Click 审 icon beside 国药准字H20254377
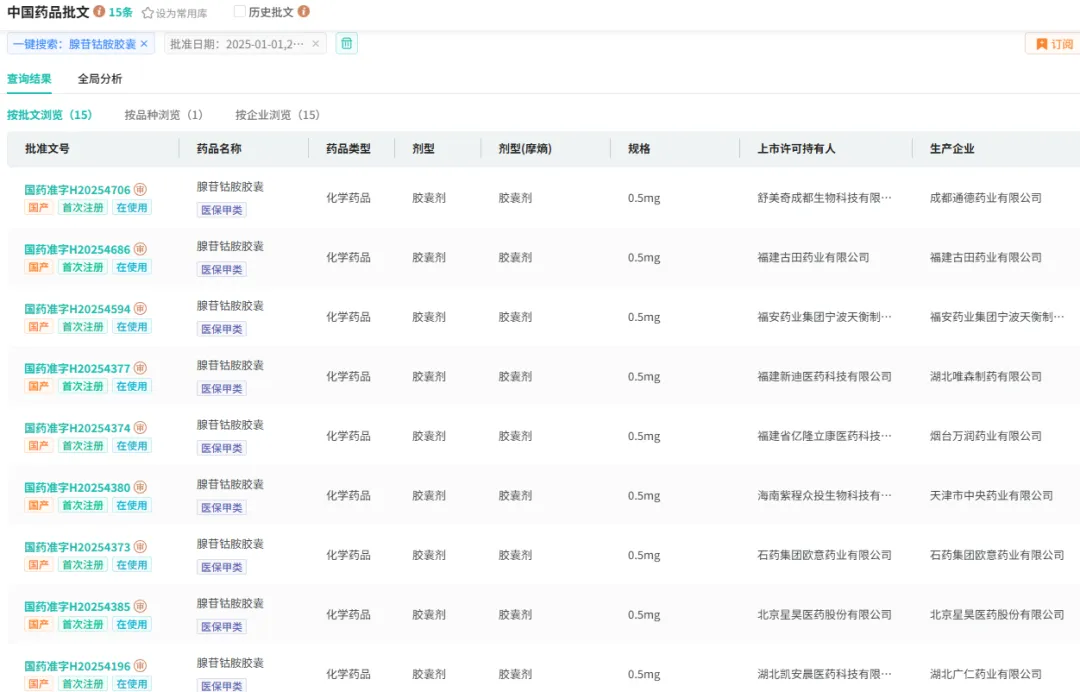Image resolution: width=1080 pixels, height=692 pixels. coord(140,368)
